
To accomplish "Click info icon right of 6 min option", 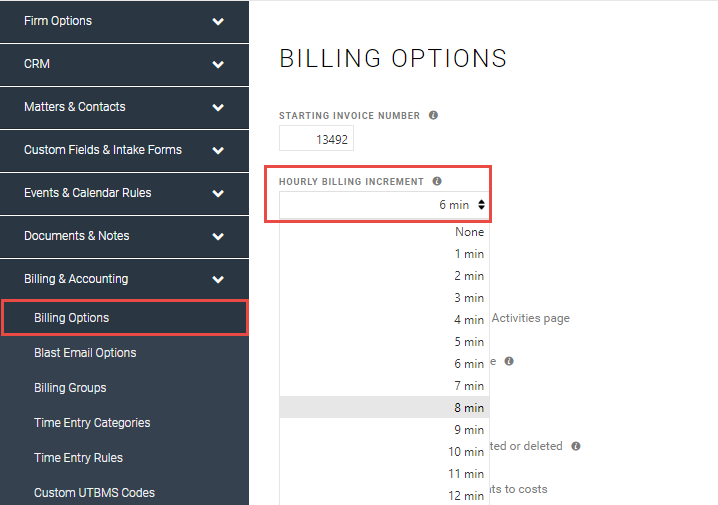I will (x=509, y=361).
